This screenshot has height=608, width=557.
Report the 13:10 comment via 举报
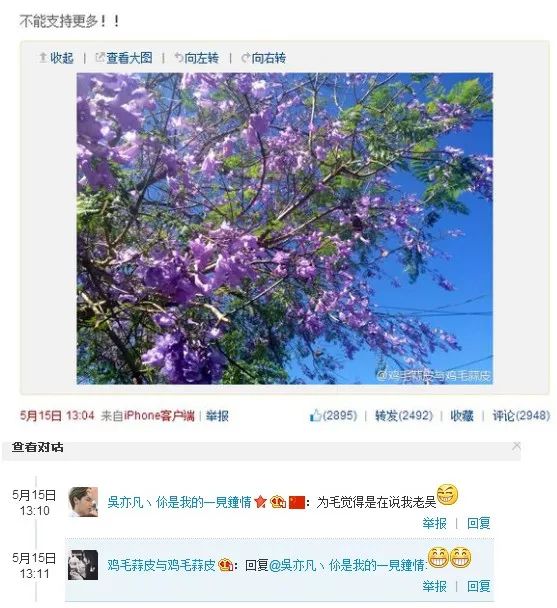[434, 523]
